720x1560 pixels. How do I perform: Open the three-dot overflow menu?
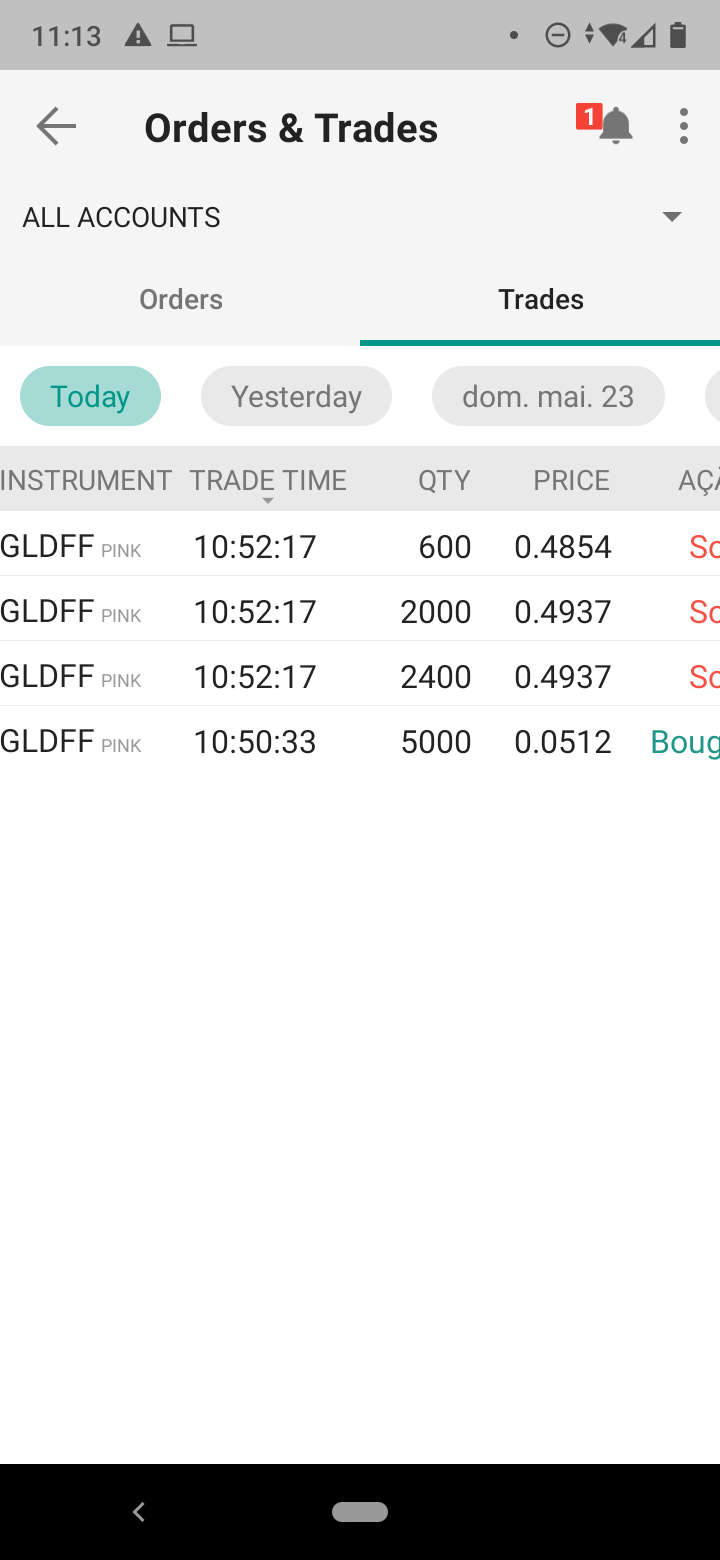tap(684, 127)
